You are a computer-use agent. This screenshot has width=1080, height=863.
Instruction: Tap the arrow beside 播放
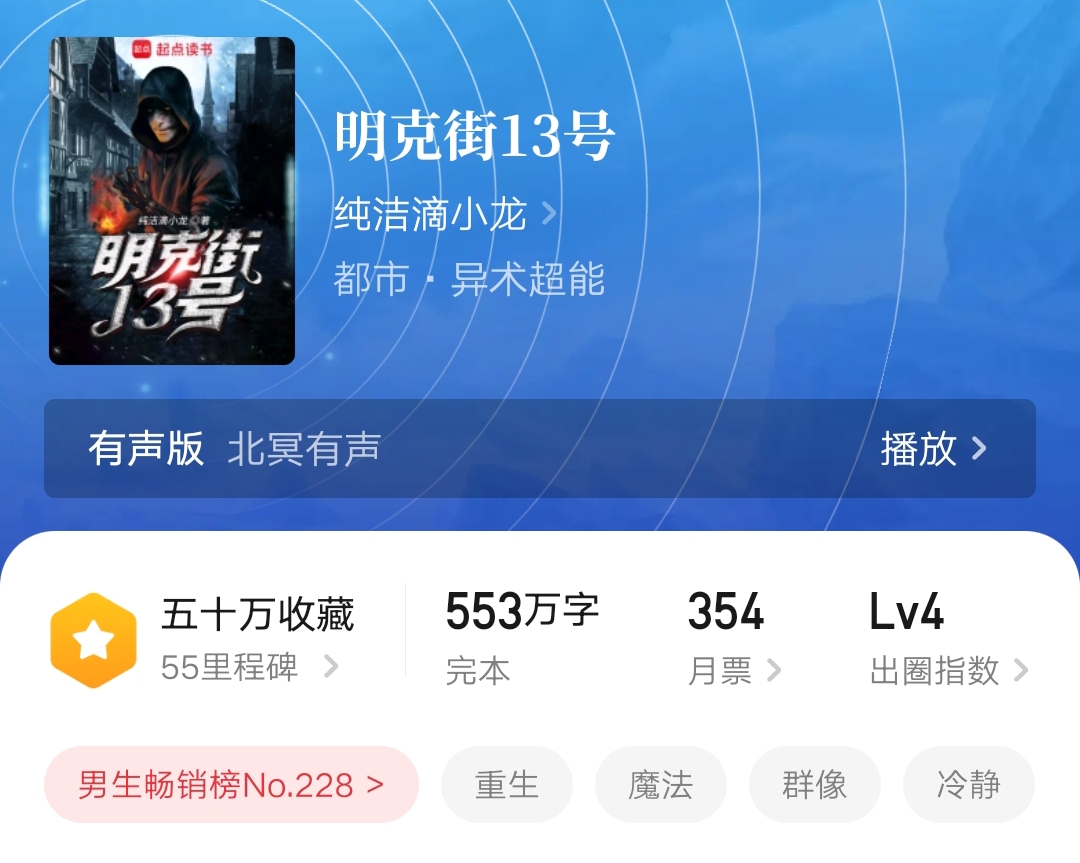[x=979, y=448]
